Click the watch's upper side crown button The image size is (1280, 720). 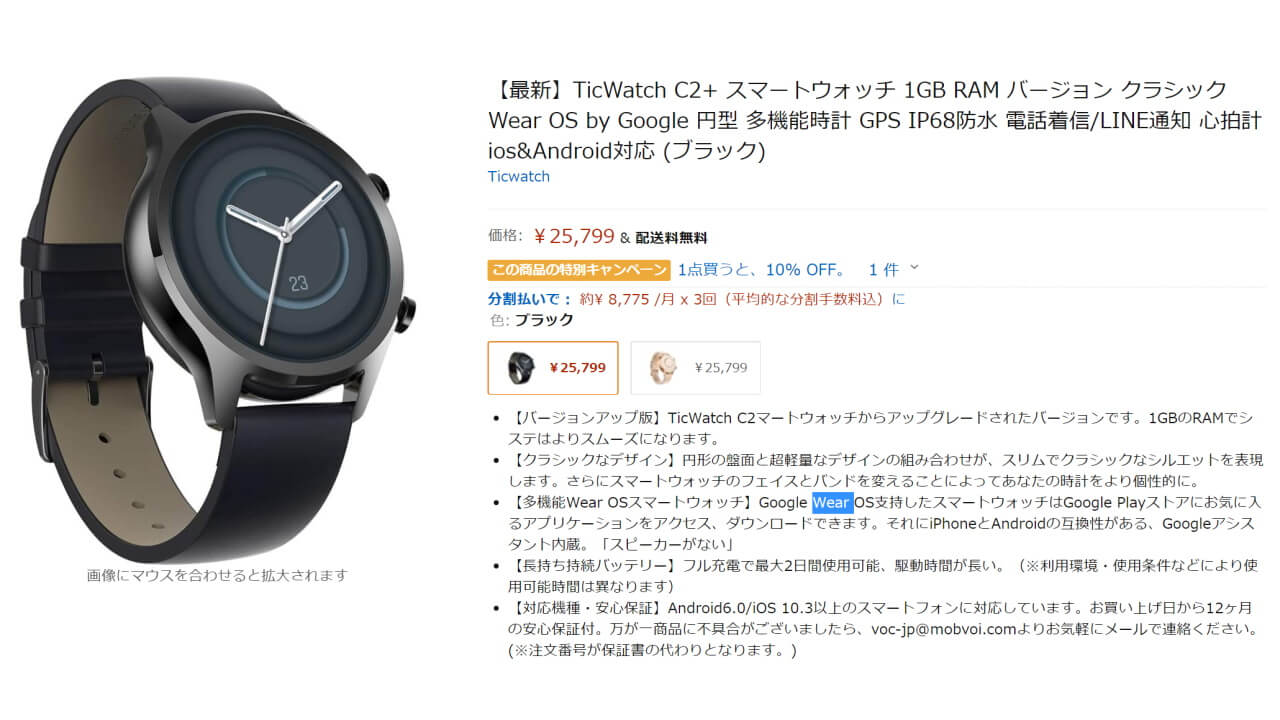[x=379, y=189]
